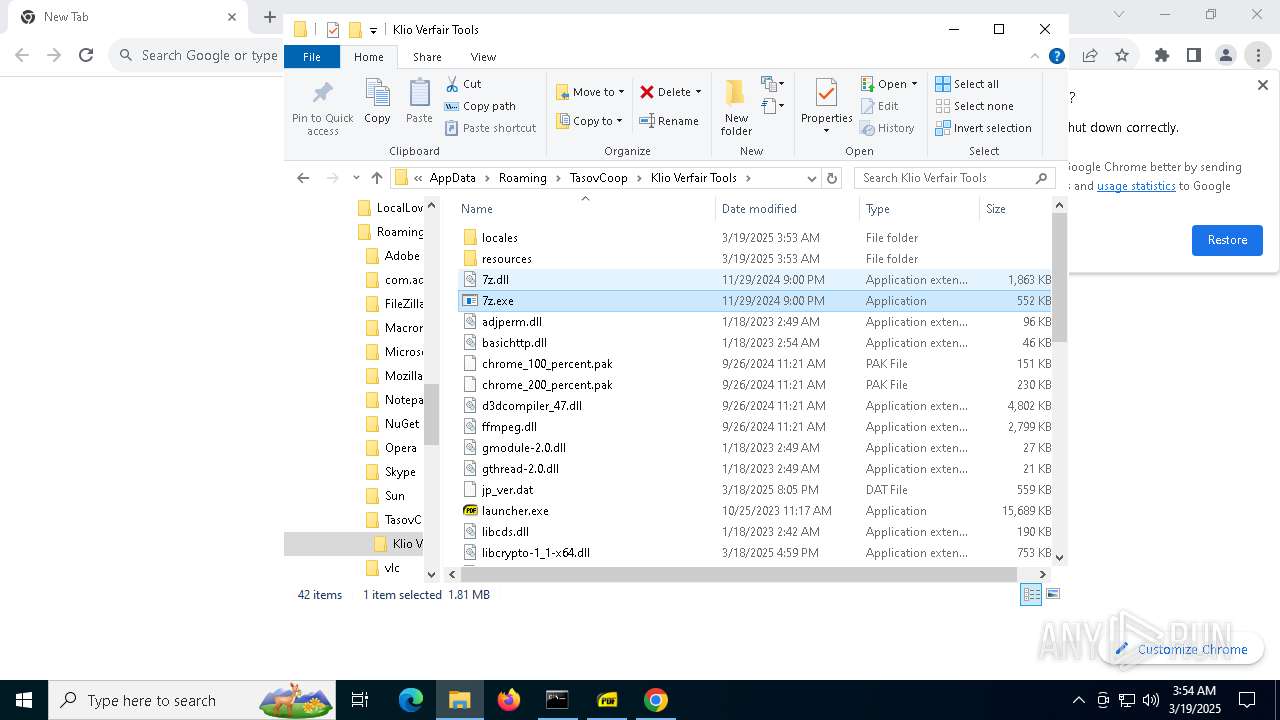
Task: Click the Edit command in Open group
Action: coord(879,106)
